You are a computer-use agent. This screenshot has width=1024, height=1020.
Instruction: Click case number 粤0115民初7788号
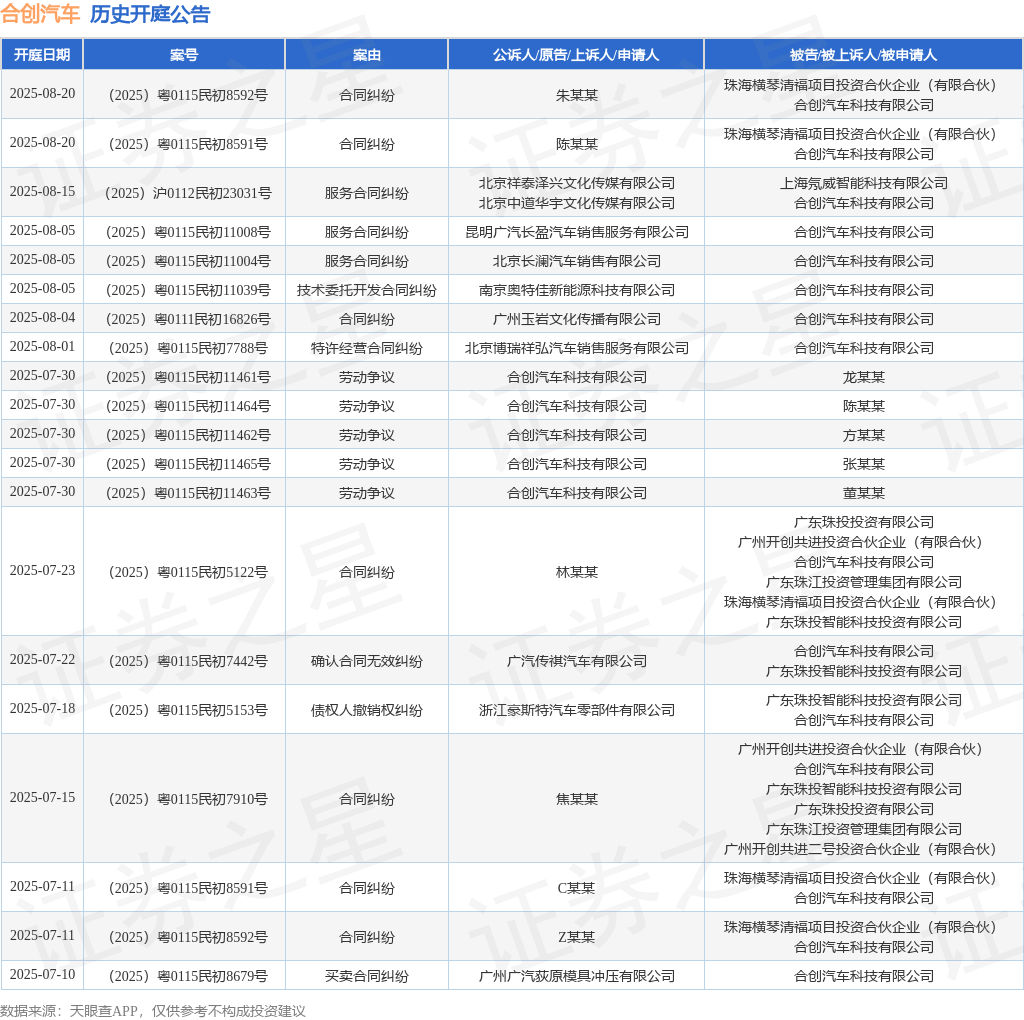coord(188,349)
